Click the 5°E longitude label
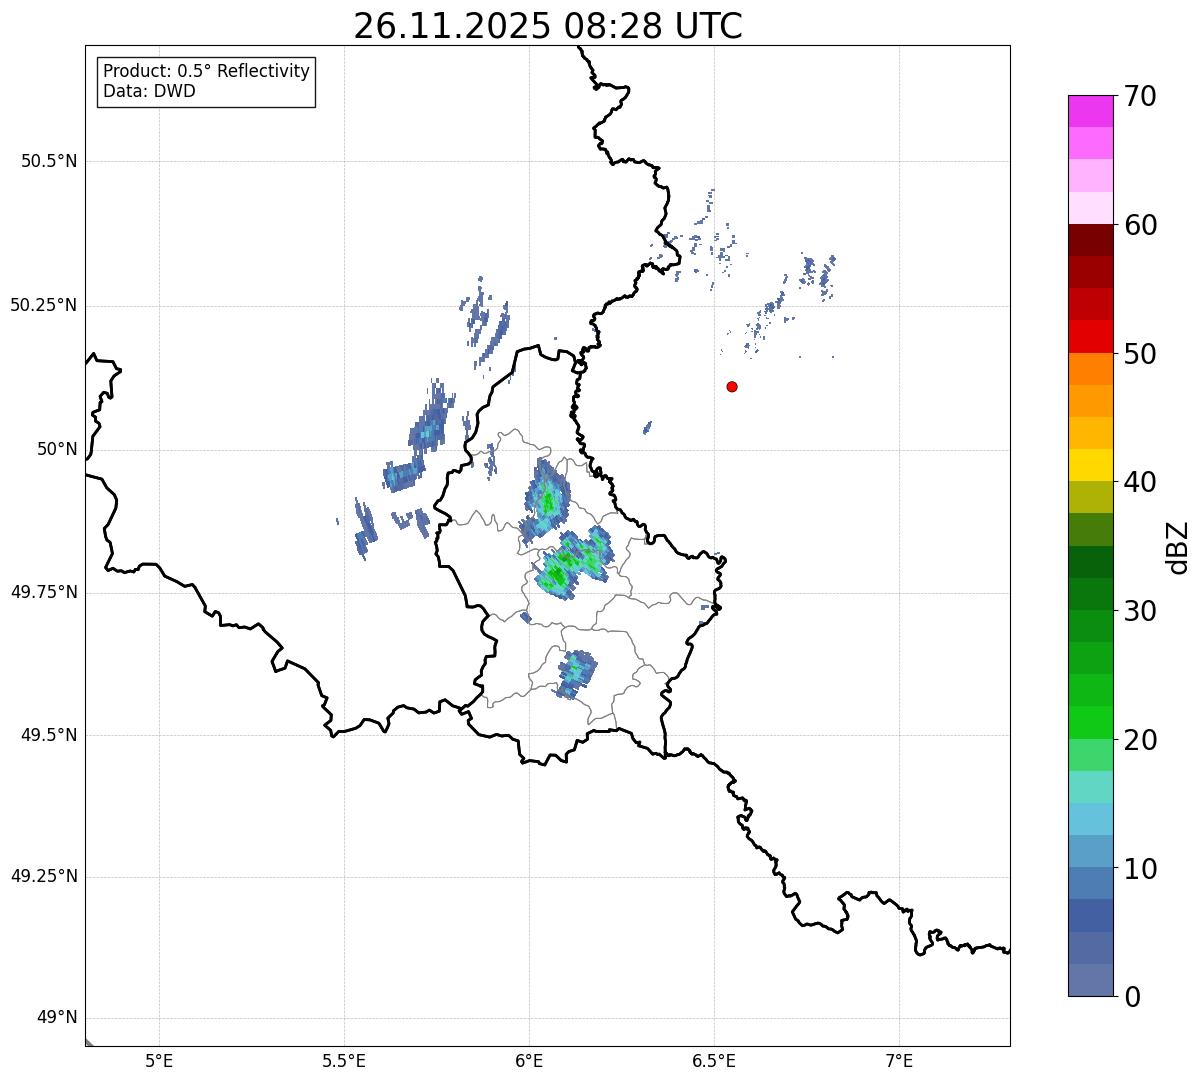The width and height of the screenshot is (1202, 1081). [x=159, y=1061]
